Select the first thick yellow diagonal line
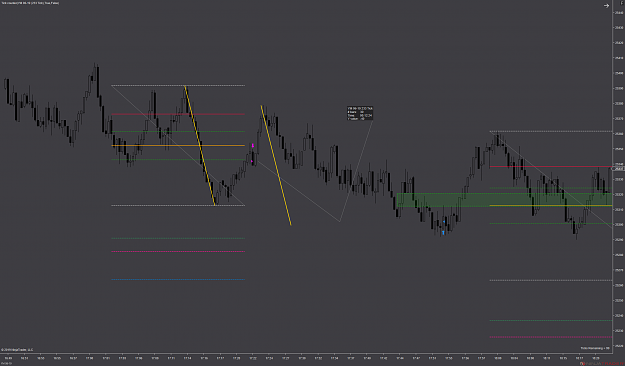Screen dimensions: 625x366 click(200, 146)
